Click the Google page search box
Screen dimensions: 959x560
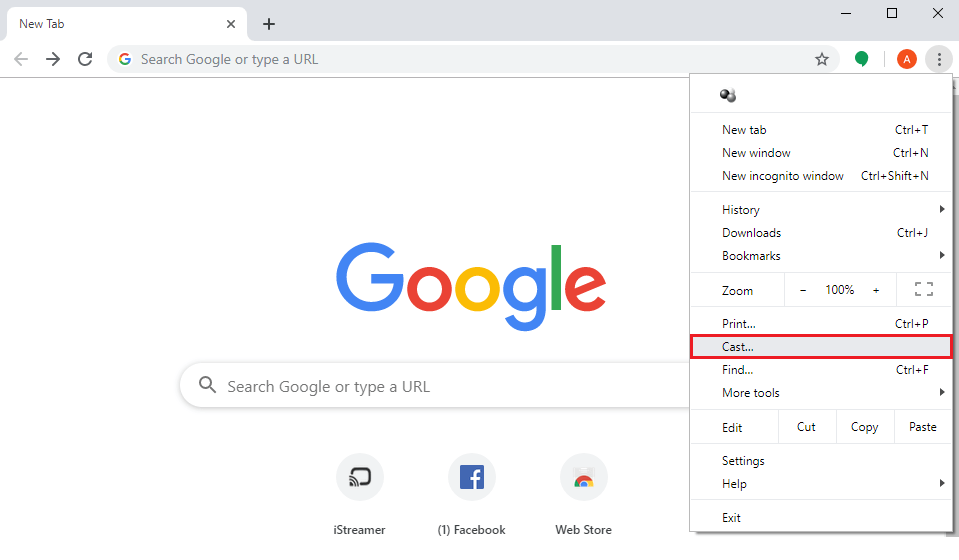click(435, 386)
